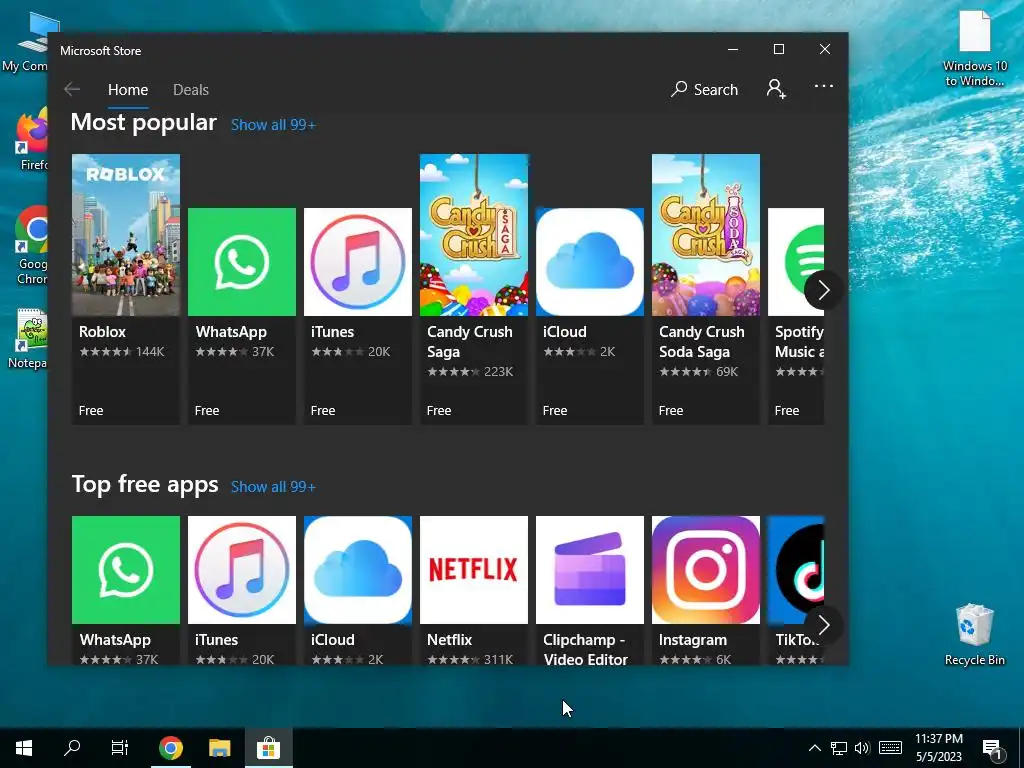
Task: Open taskbar search magnifier
Action: point(72,748)
